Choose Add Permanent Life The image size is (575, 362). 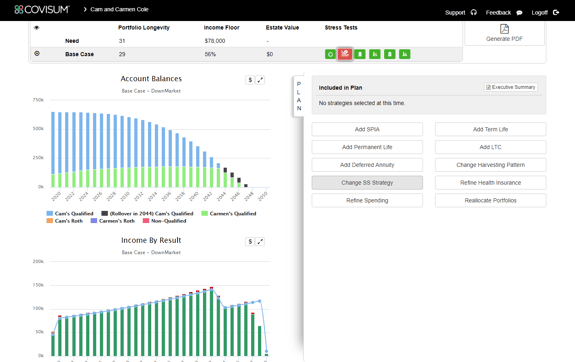(x=367, y=147)
